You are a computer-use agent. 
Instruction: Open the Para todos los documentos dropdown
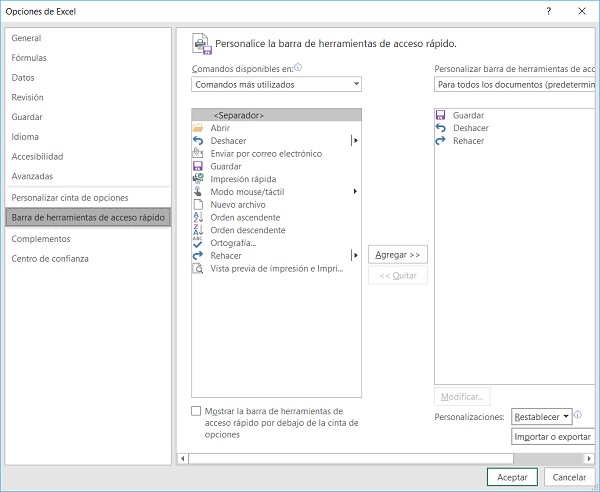(x=515, y=84)
